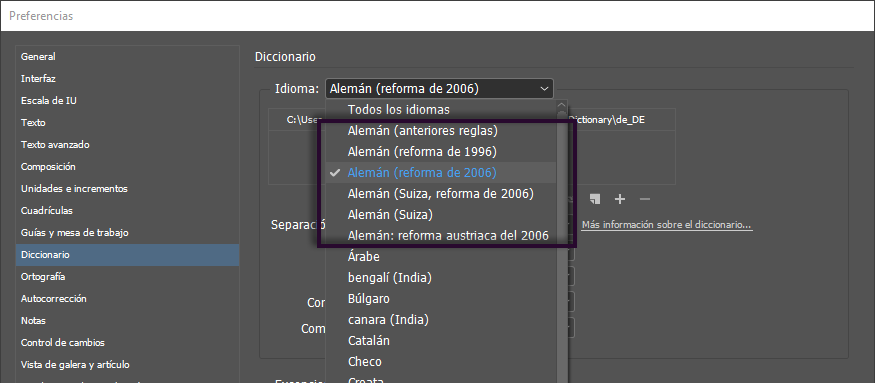
Task: Open Más información sobre el diccionario link
Action: click(x=667, y=225)
